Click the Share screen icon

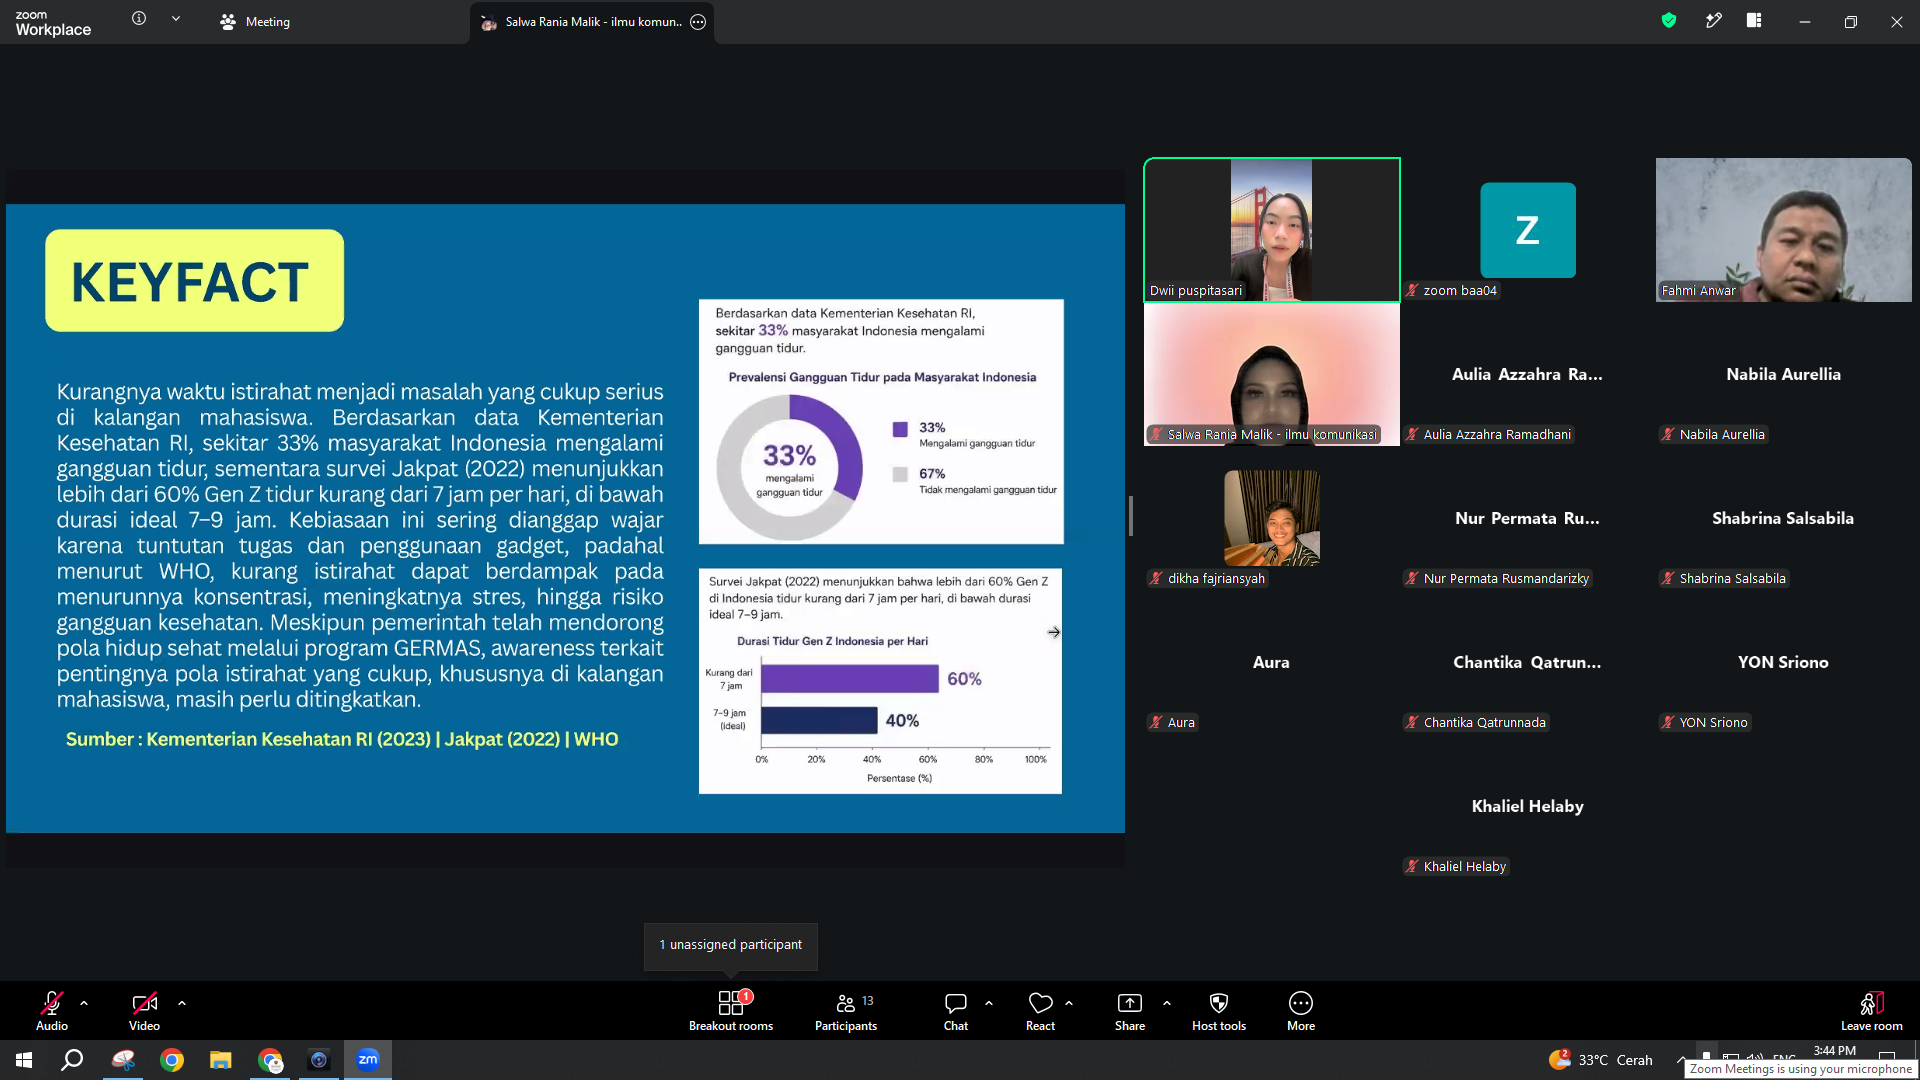(x=1130, y=1003)
